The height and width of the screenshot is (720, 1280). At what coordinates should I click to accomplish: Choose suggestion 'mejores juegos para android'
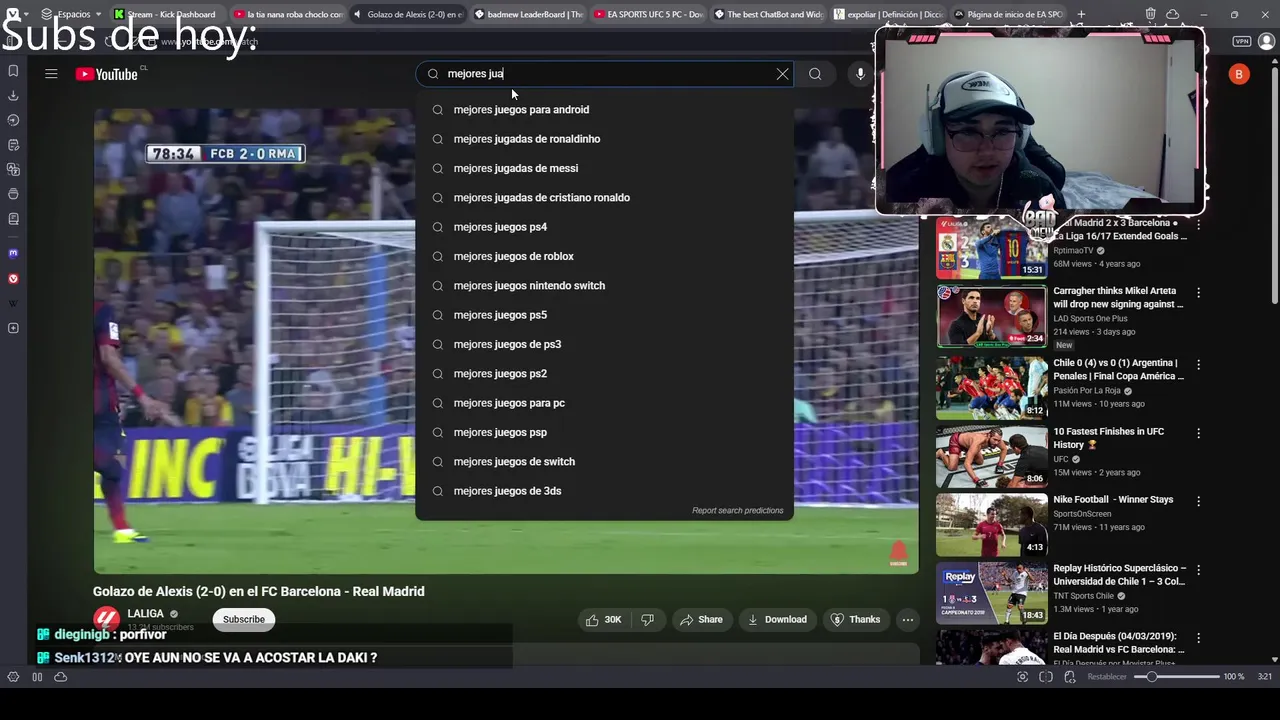[x=604, y=110]
